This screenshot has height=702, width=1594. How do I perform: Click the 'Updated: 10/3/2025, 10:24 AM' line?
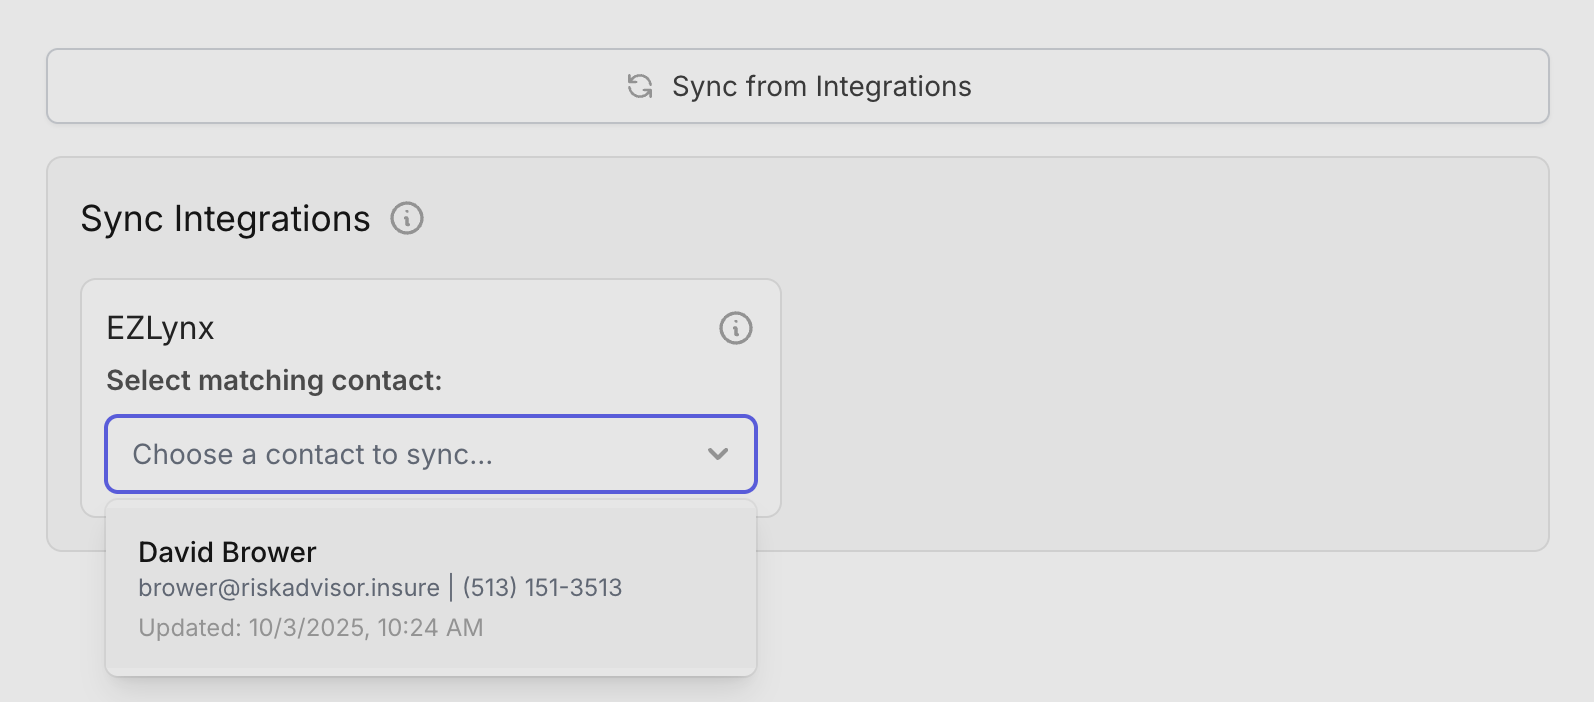tap(311, 628)
